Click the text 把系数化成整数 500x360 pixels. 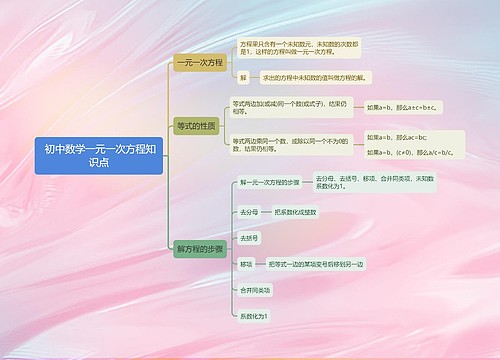[295, 212]
